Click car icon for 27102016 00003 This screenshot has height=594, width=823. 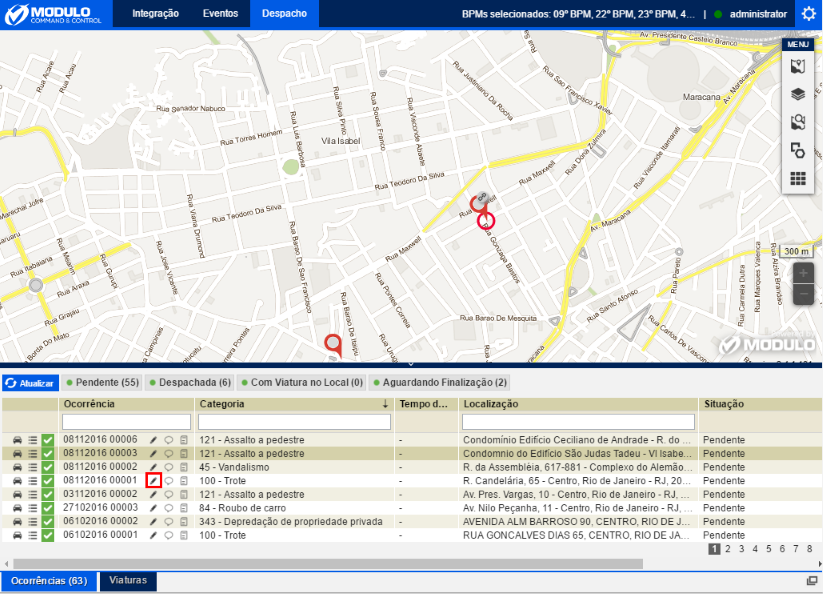(17, 508)
